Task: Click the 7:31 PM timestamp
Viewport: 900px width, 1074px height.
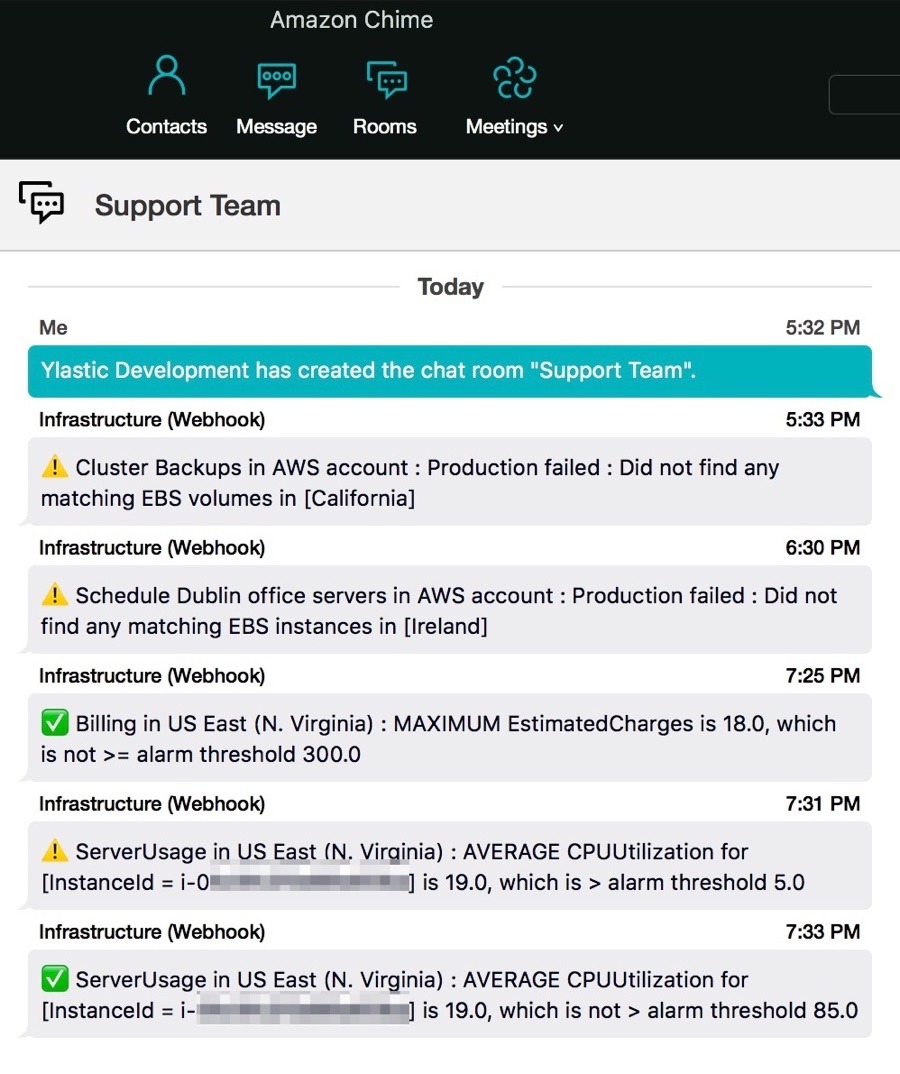Action: coord(823,803)
